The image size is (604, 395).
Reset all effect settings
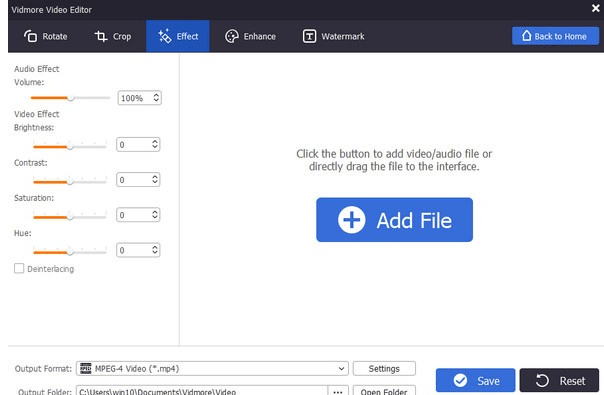[x=559, y=380]
